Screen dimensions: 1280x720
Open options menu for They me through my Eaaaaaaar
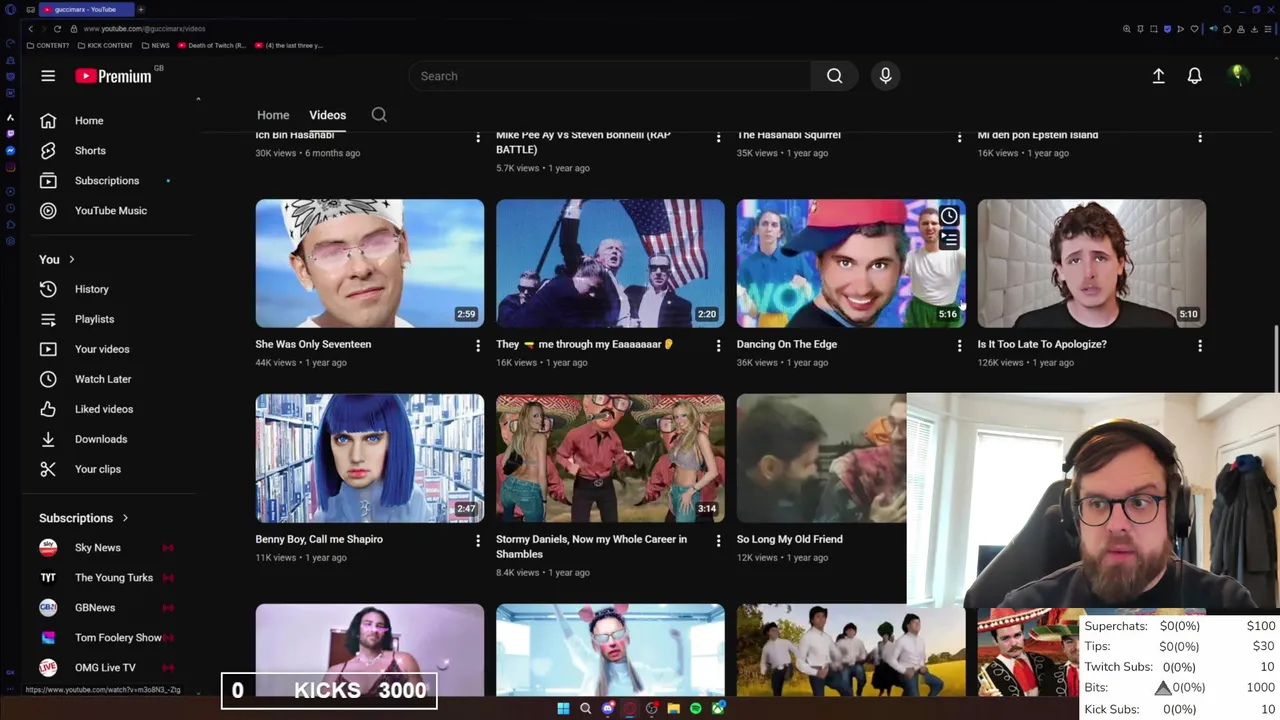[718, 346]
